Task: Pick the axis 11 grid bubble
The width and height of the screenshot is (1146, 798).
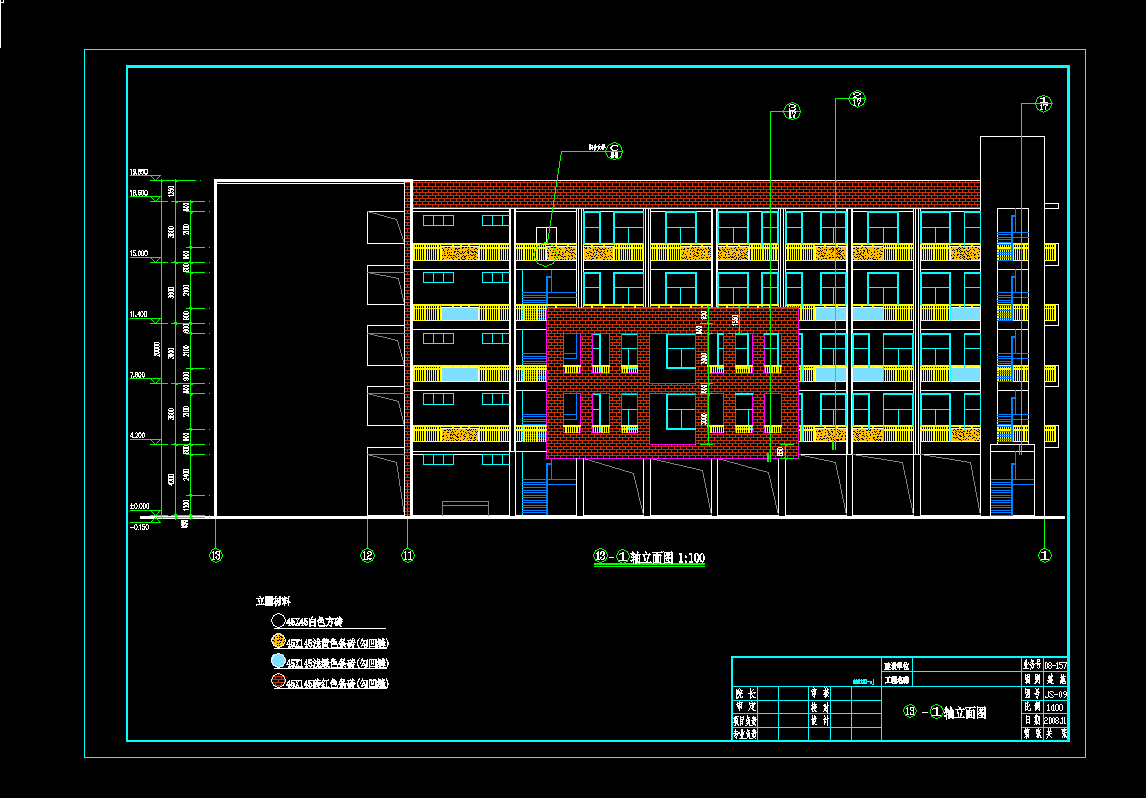Action: tap(407, 555)
